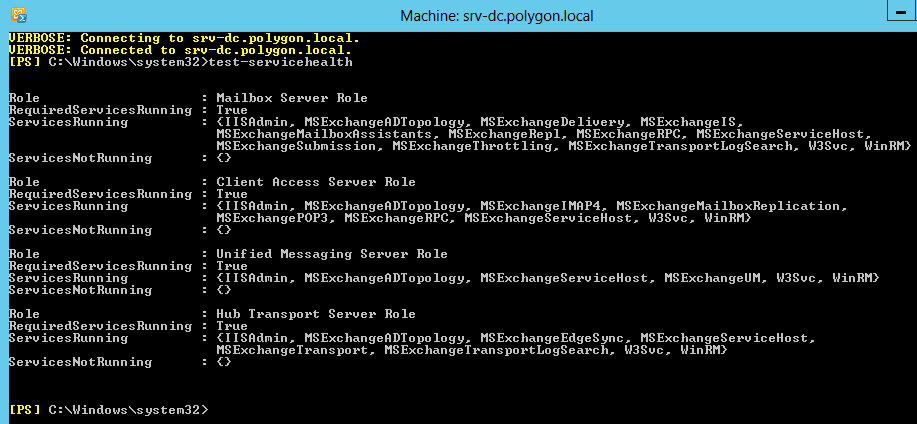
Task: Click ServicesRunning label of Client Access Role
Action: point(68,206)
